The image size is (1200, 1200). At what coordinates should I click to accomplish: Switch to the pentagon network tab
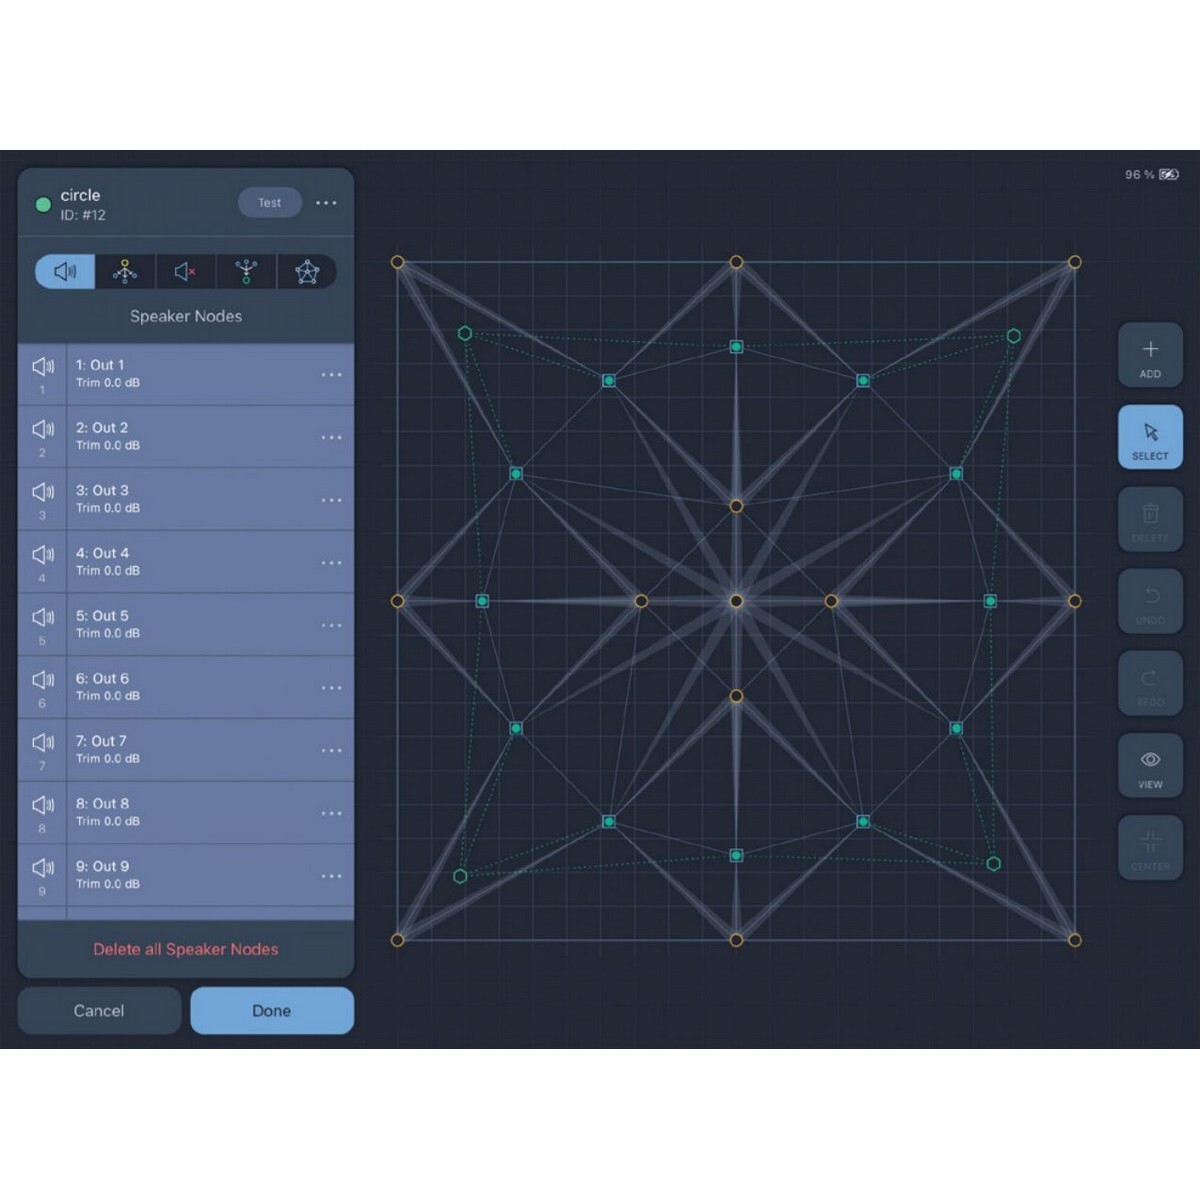click(x=307, y=272)
